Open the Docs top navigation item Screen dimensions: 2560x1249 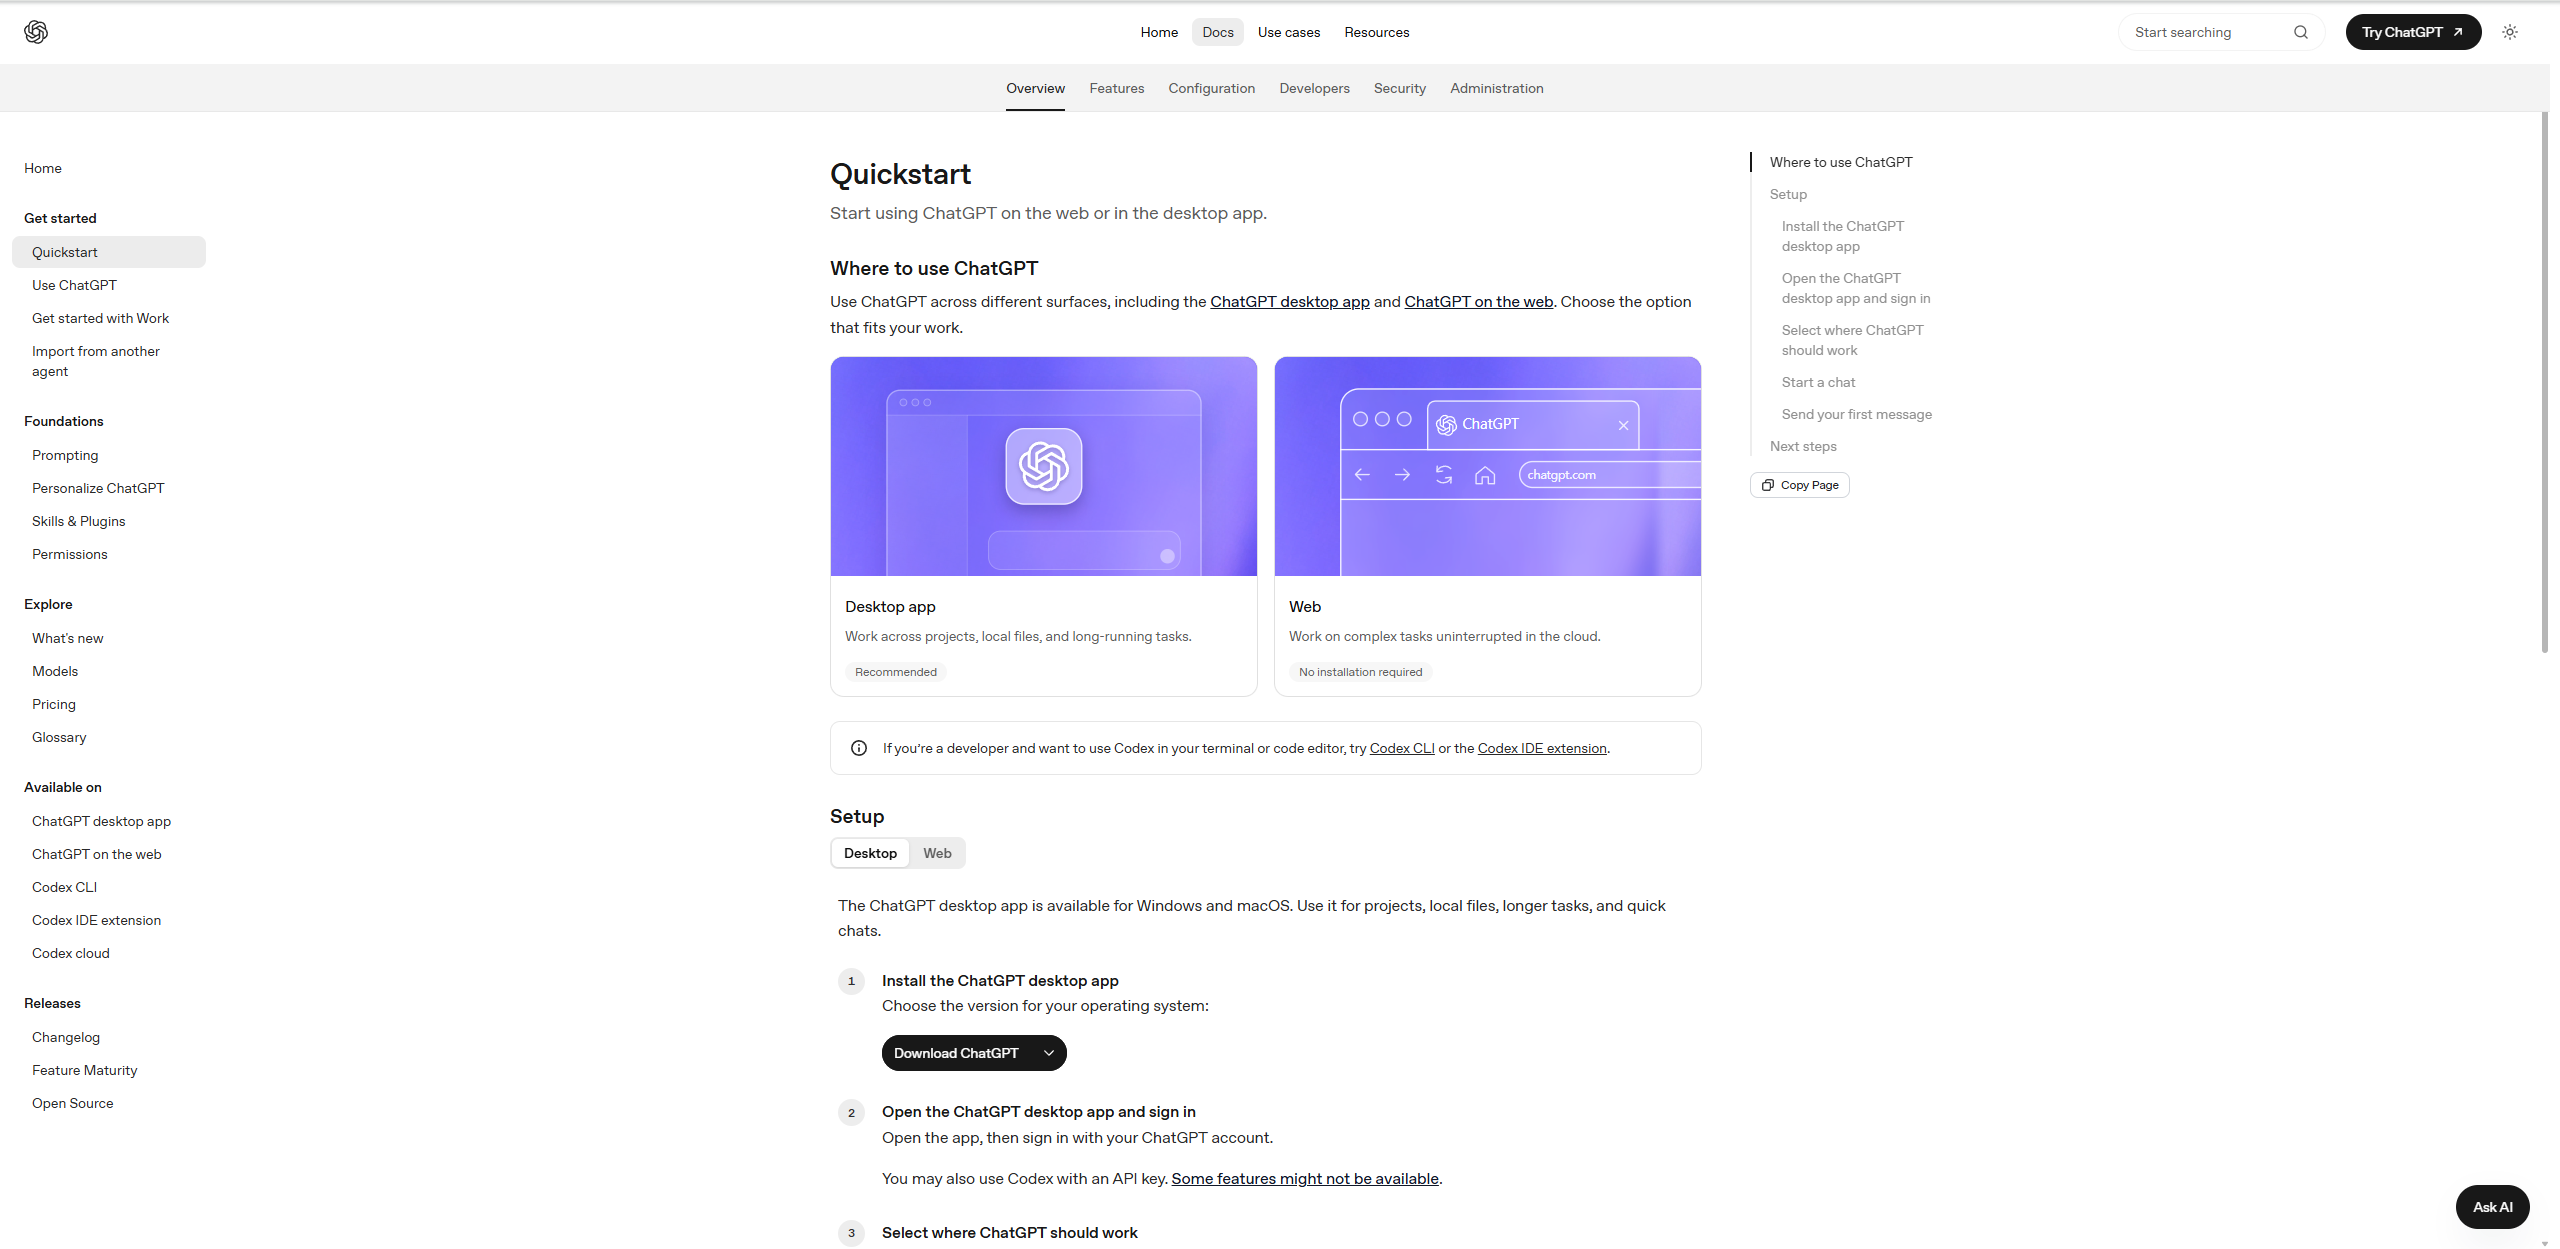(1218, 32)
